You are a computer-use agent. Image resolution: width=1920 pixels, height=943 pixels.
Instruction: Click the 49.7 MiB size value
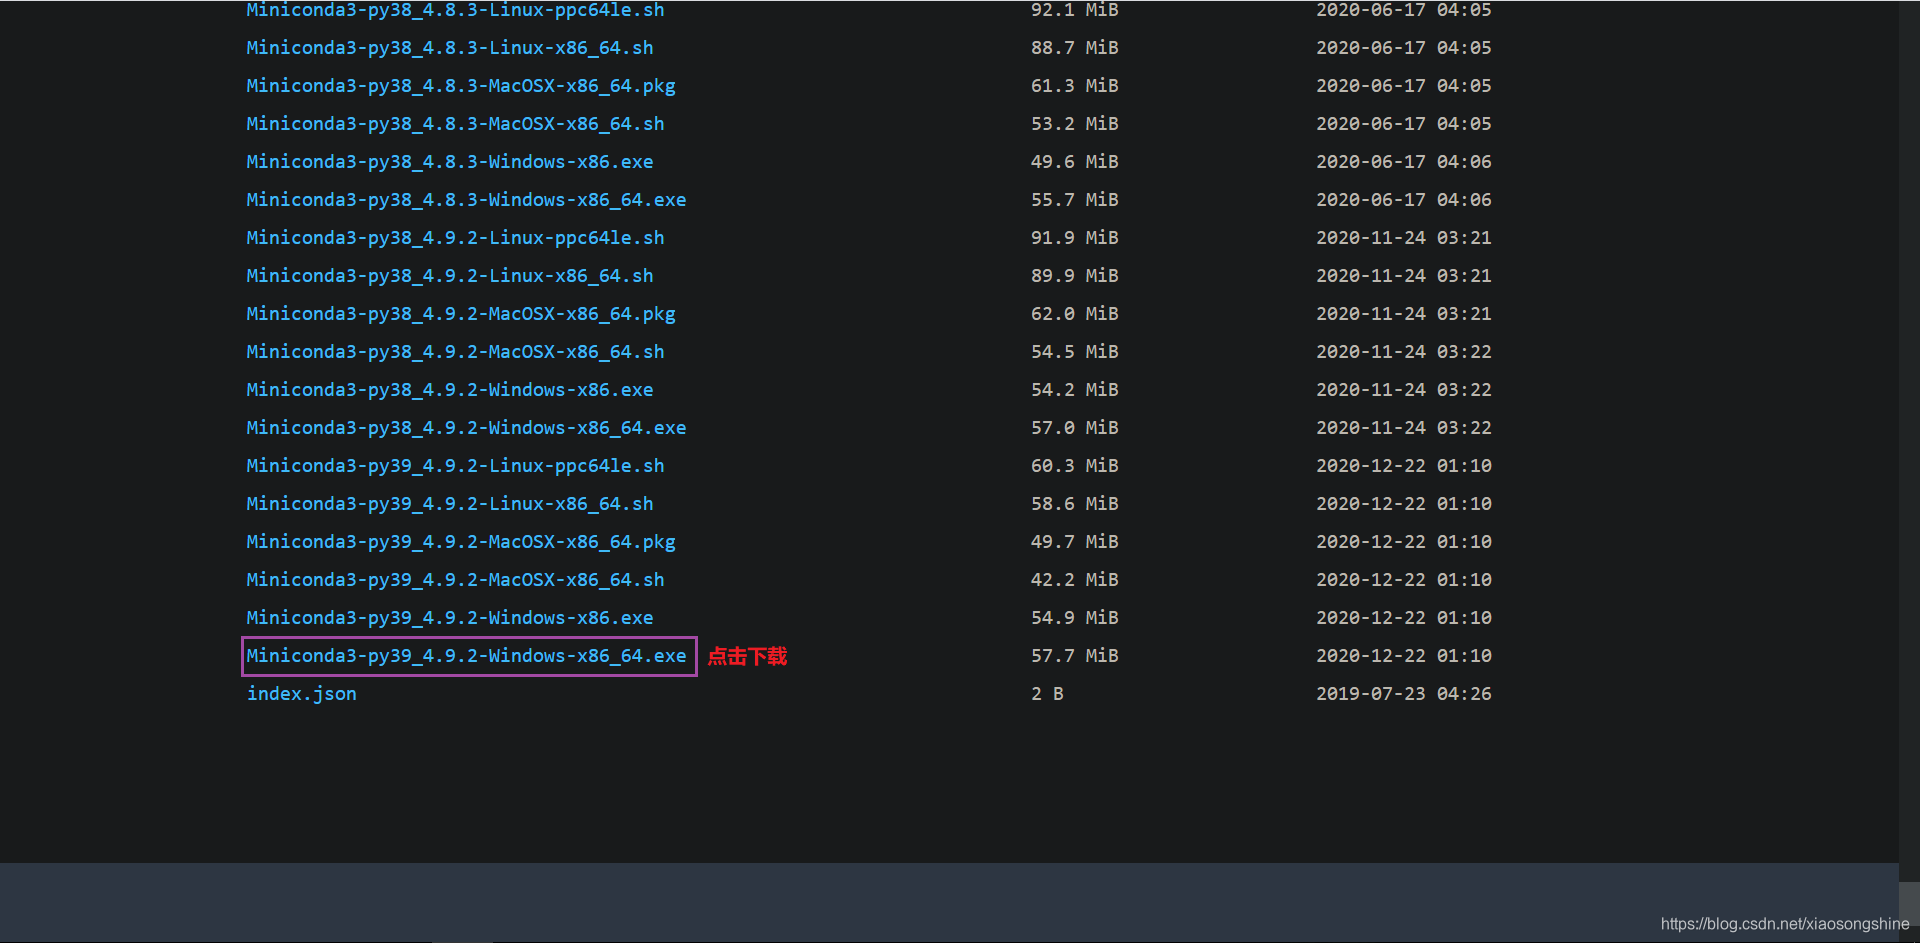click(x=1075, y=542)
